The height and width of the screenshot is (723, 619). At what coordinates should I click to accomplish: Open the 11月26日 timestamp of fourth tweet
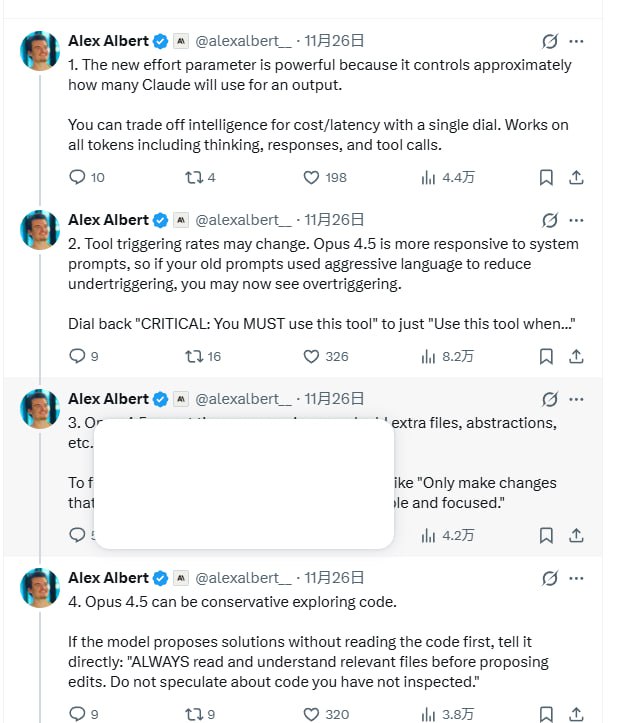click(334, 578)
